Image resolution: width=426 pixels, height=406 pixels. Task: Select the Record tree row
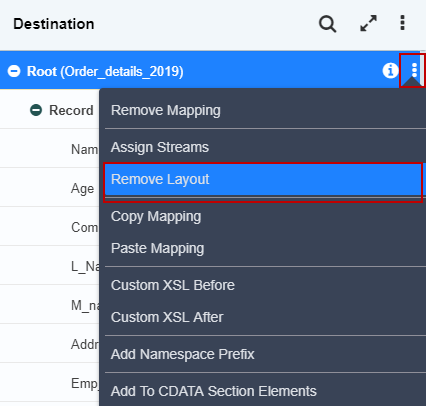tap(49, 110)
